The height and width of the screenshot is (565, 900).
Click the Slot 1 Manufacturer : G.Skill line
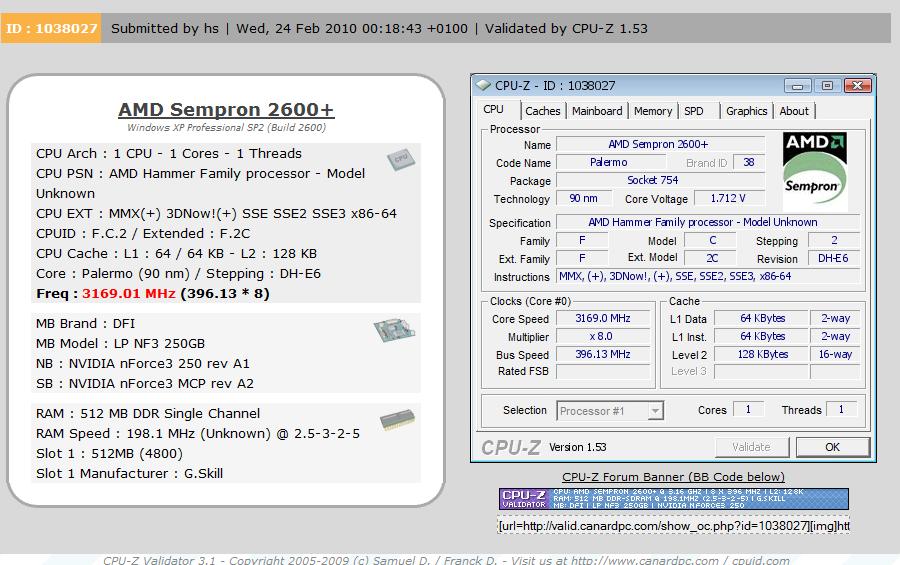pyautogui.click(x=129, y=474)
